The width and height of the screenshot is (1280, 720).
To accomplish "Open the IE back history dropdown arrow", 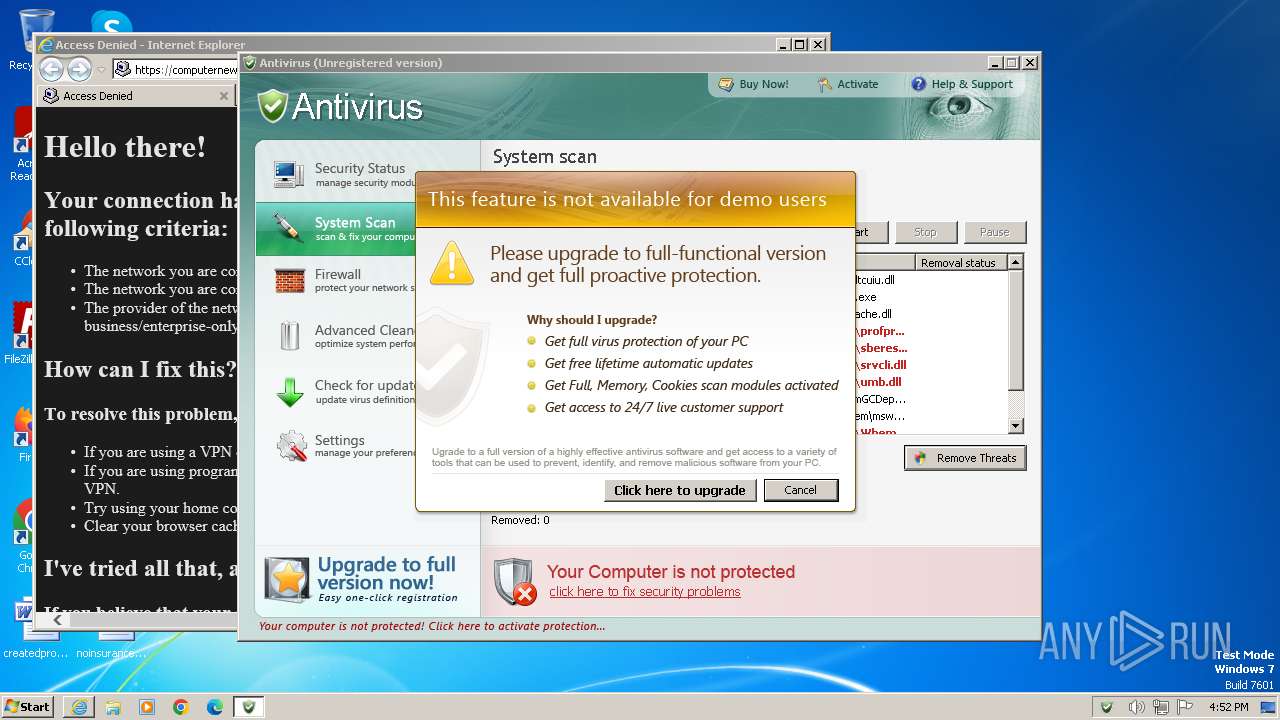I will click(x=101, y=70).
